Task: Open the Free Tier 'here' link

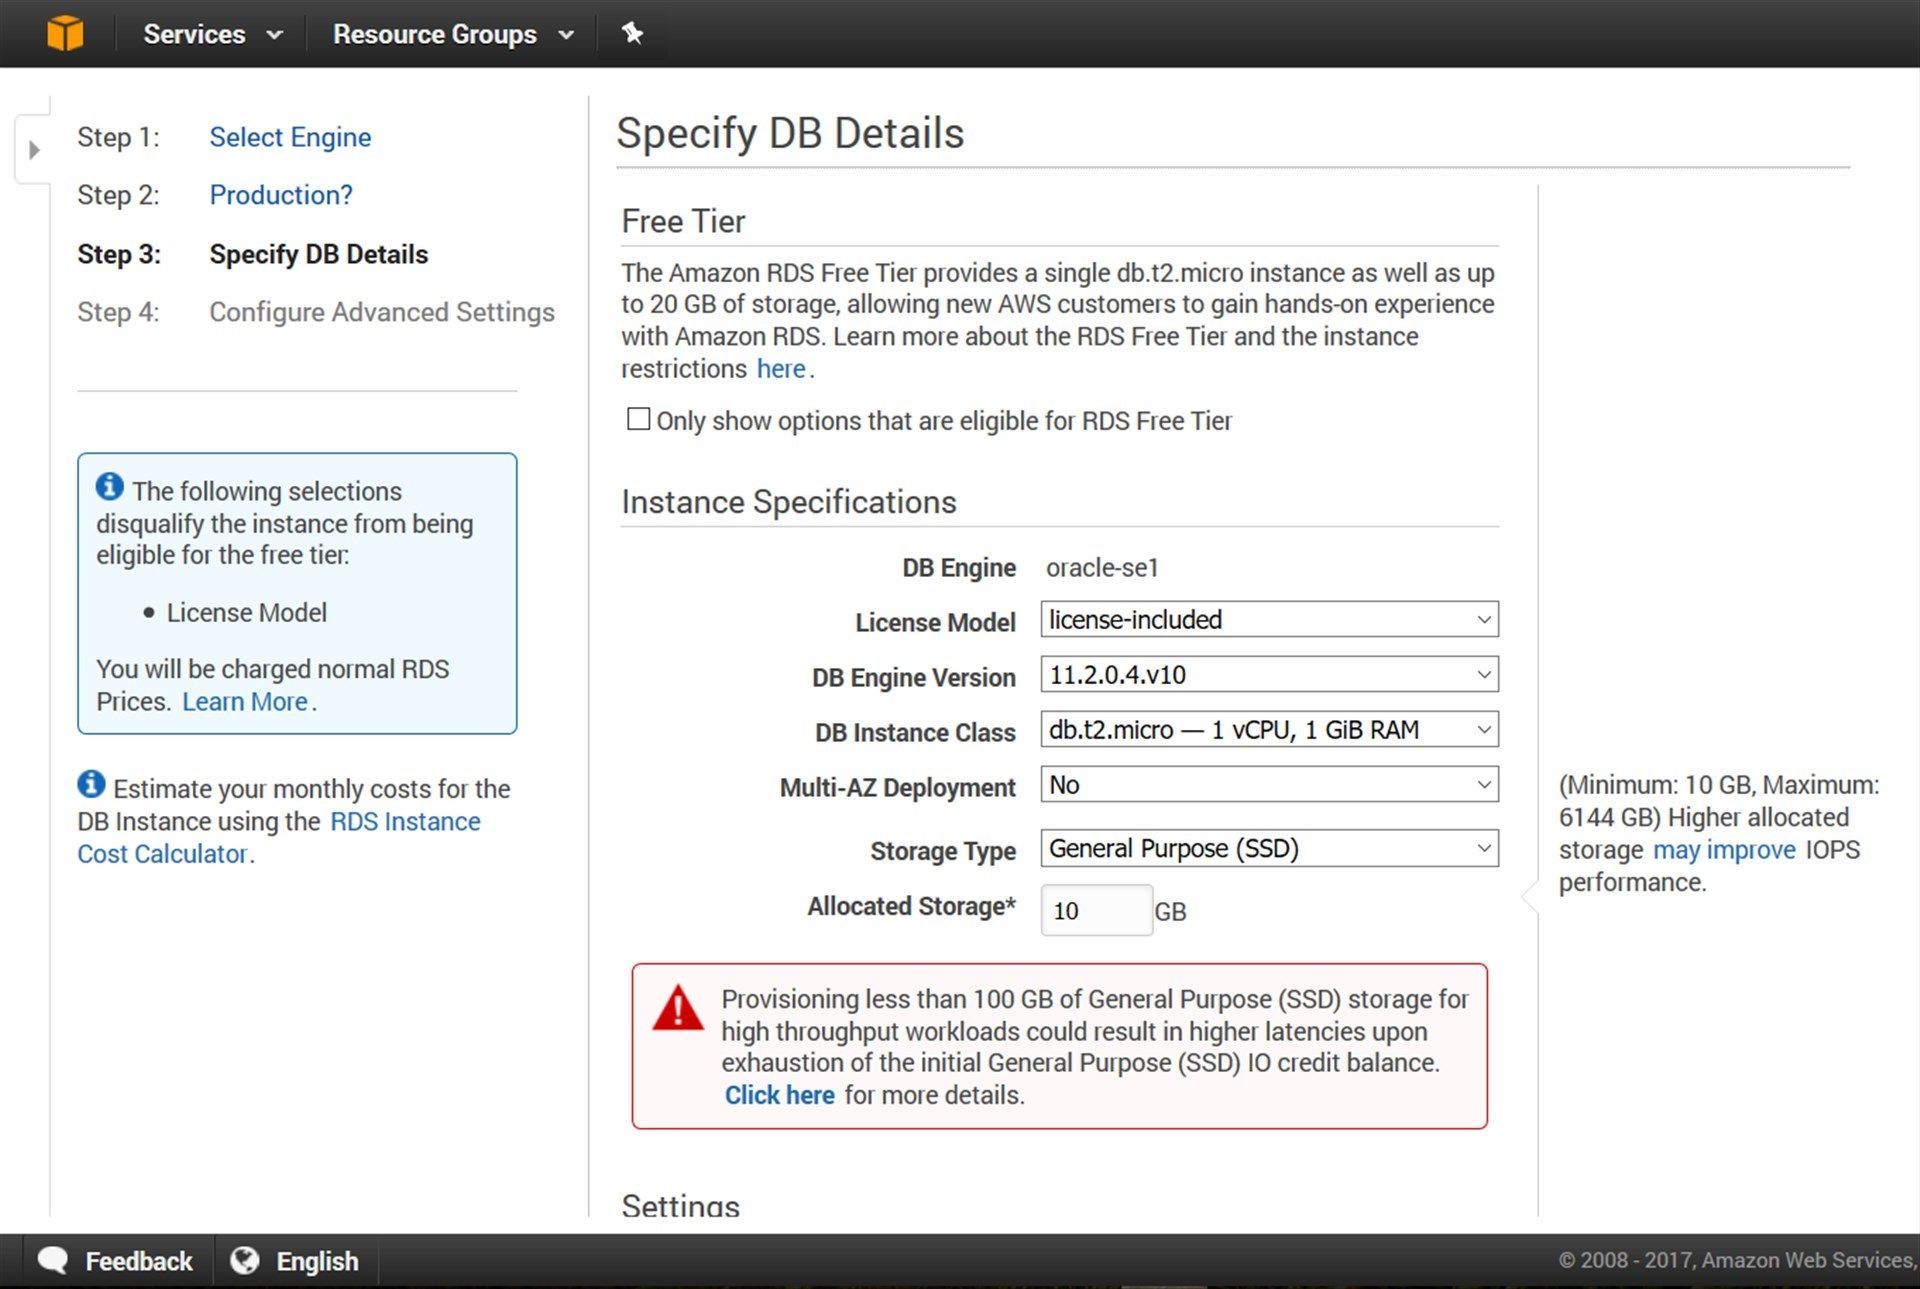Action: [781, 369]
